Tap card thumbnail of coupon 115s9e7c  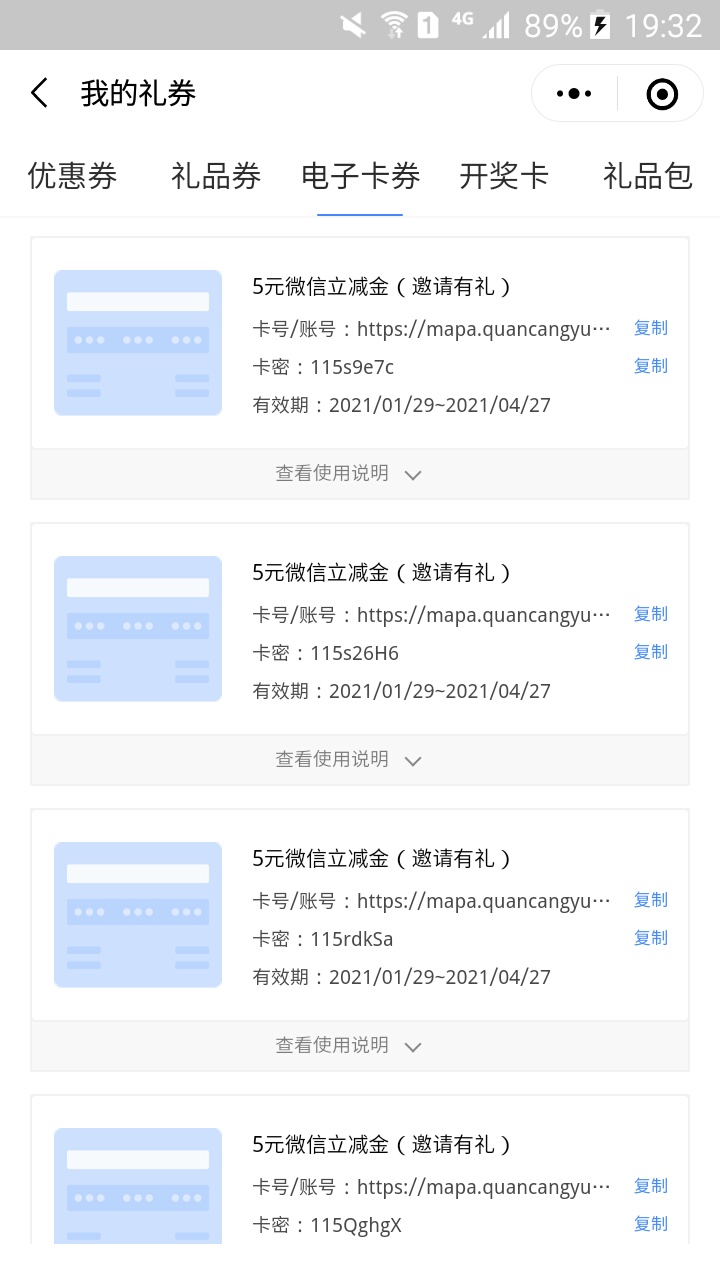[x=138, y=343]
